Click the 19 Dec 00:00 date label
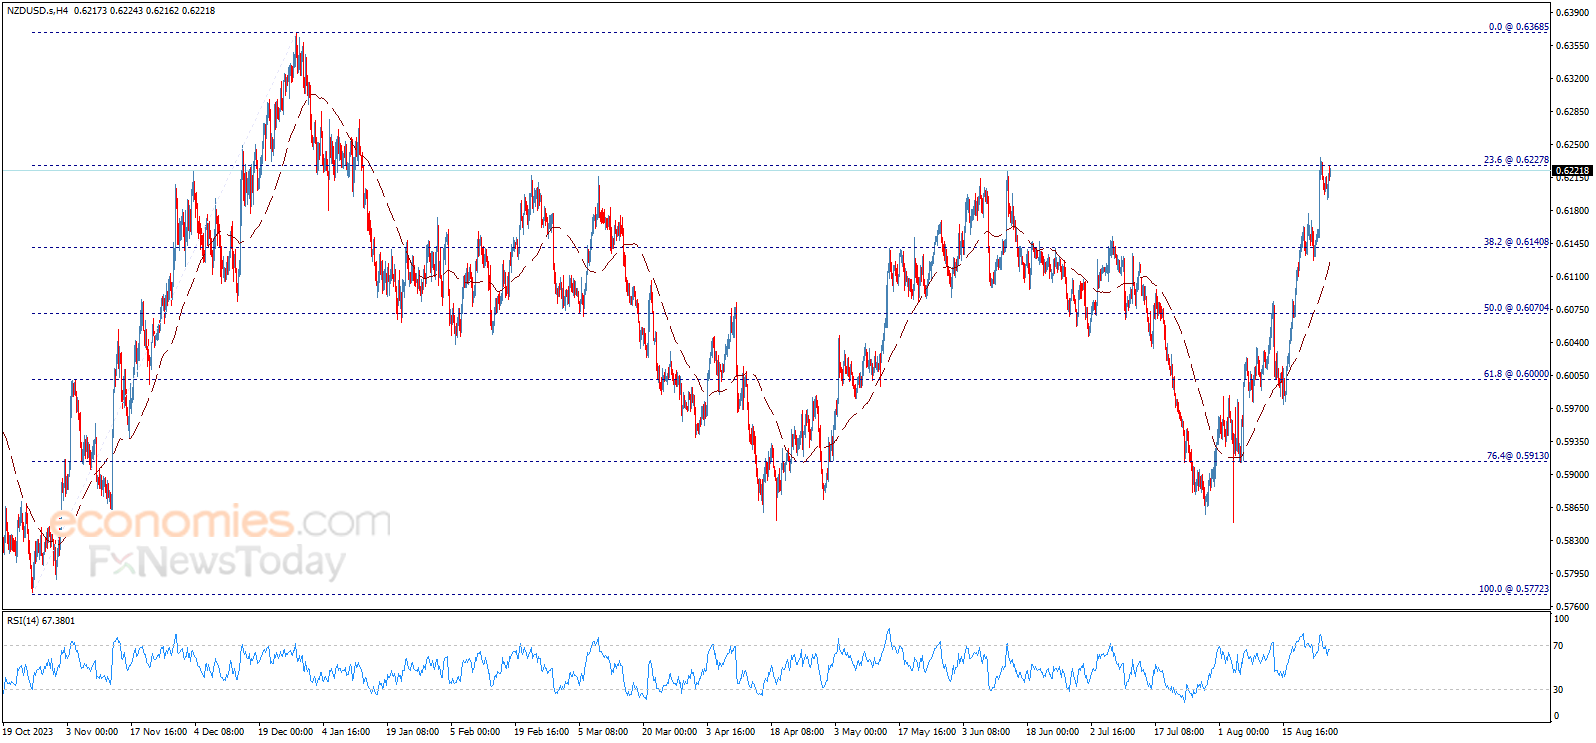Screen dimensions: 1596x743 286,732
